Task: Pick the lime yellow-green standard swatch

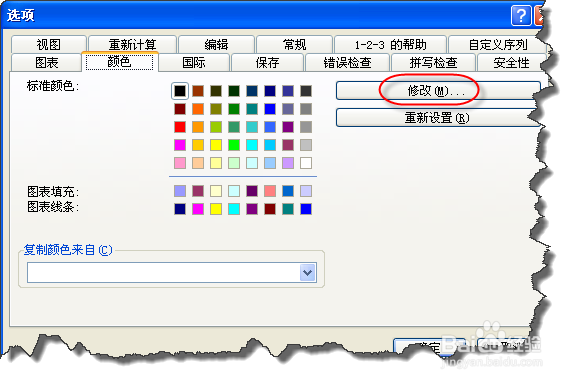Action: pyautogui.click(x=216, y=127)
